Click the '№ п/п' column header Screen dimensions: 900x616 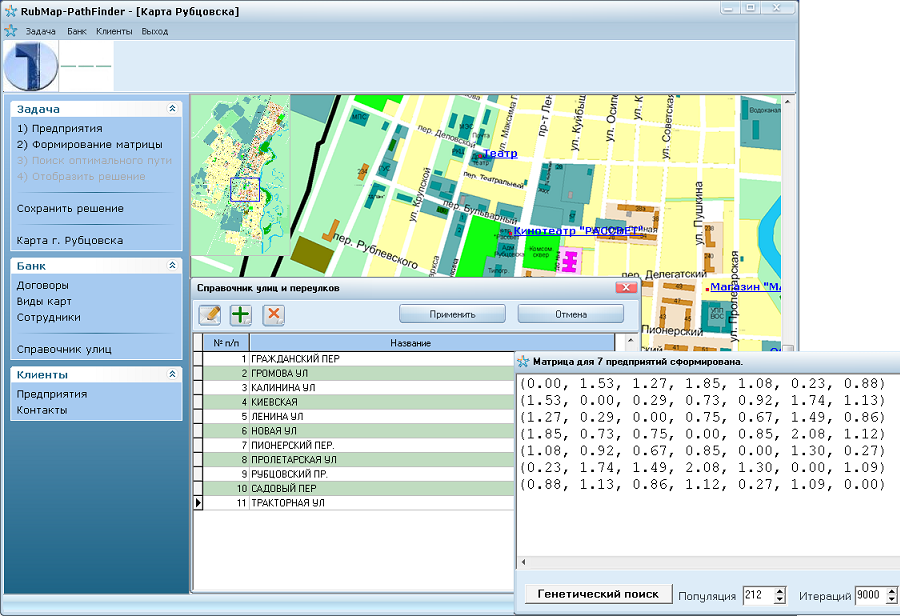pos(226,343)
